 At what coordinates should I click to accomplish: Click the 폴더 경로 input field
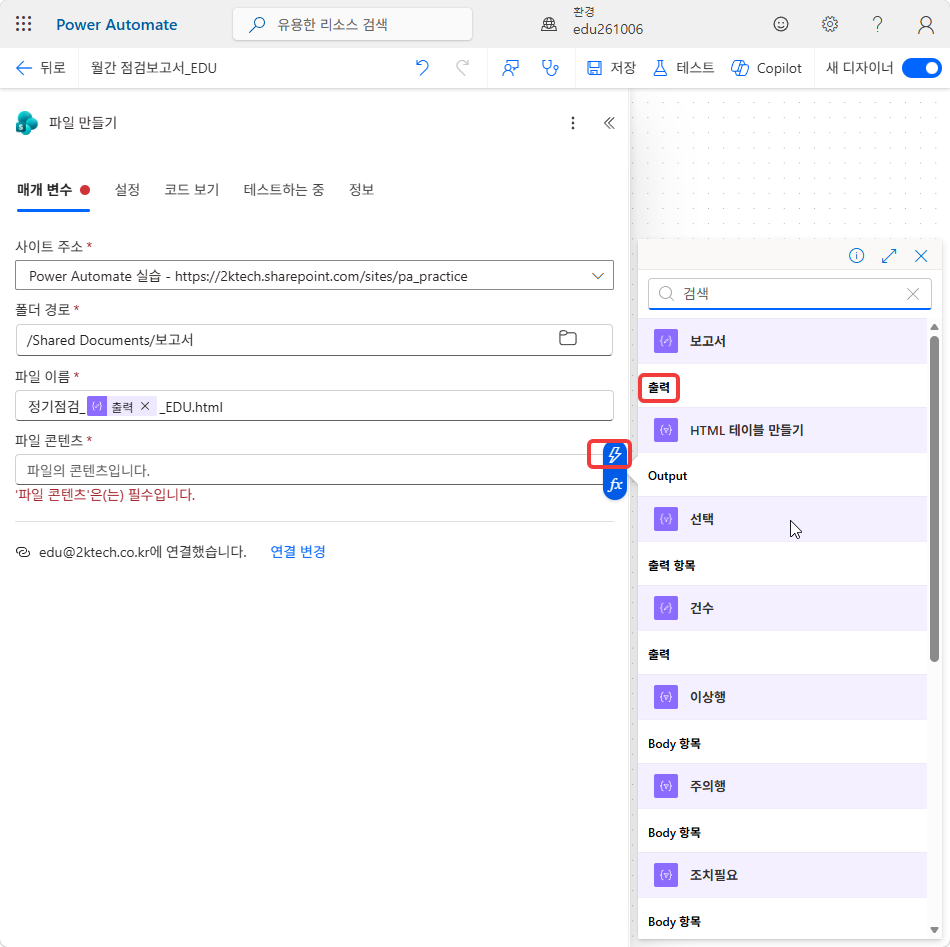pyautogui.click(x=314, y=340)
